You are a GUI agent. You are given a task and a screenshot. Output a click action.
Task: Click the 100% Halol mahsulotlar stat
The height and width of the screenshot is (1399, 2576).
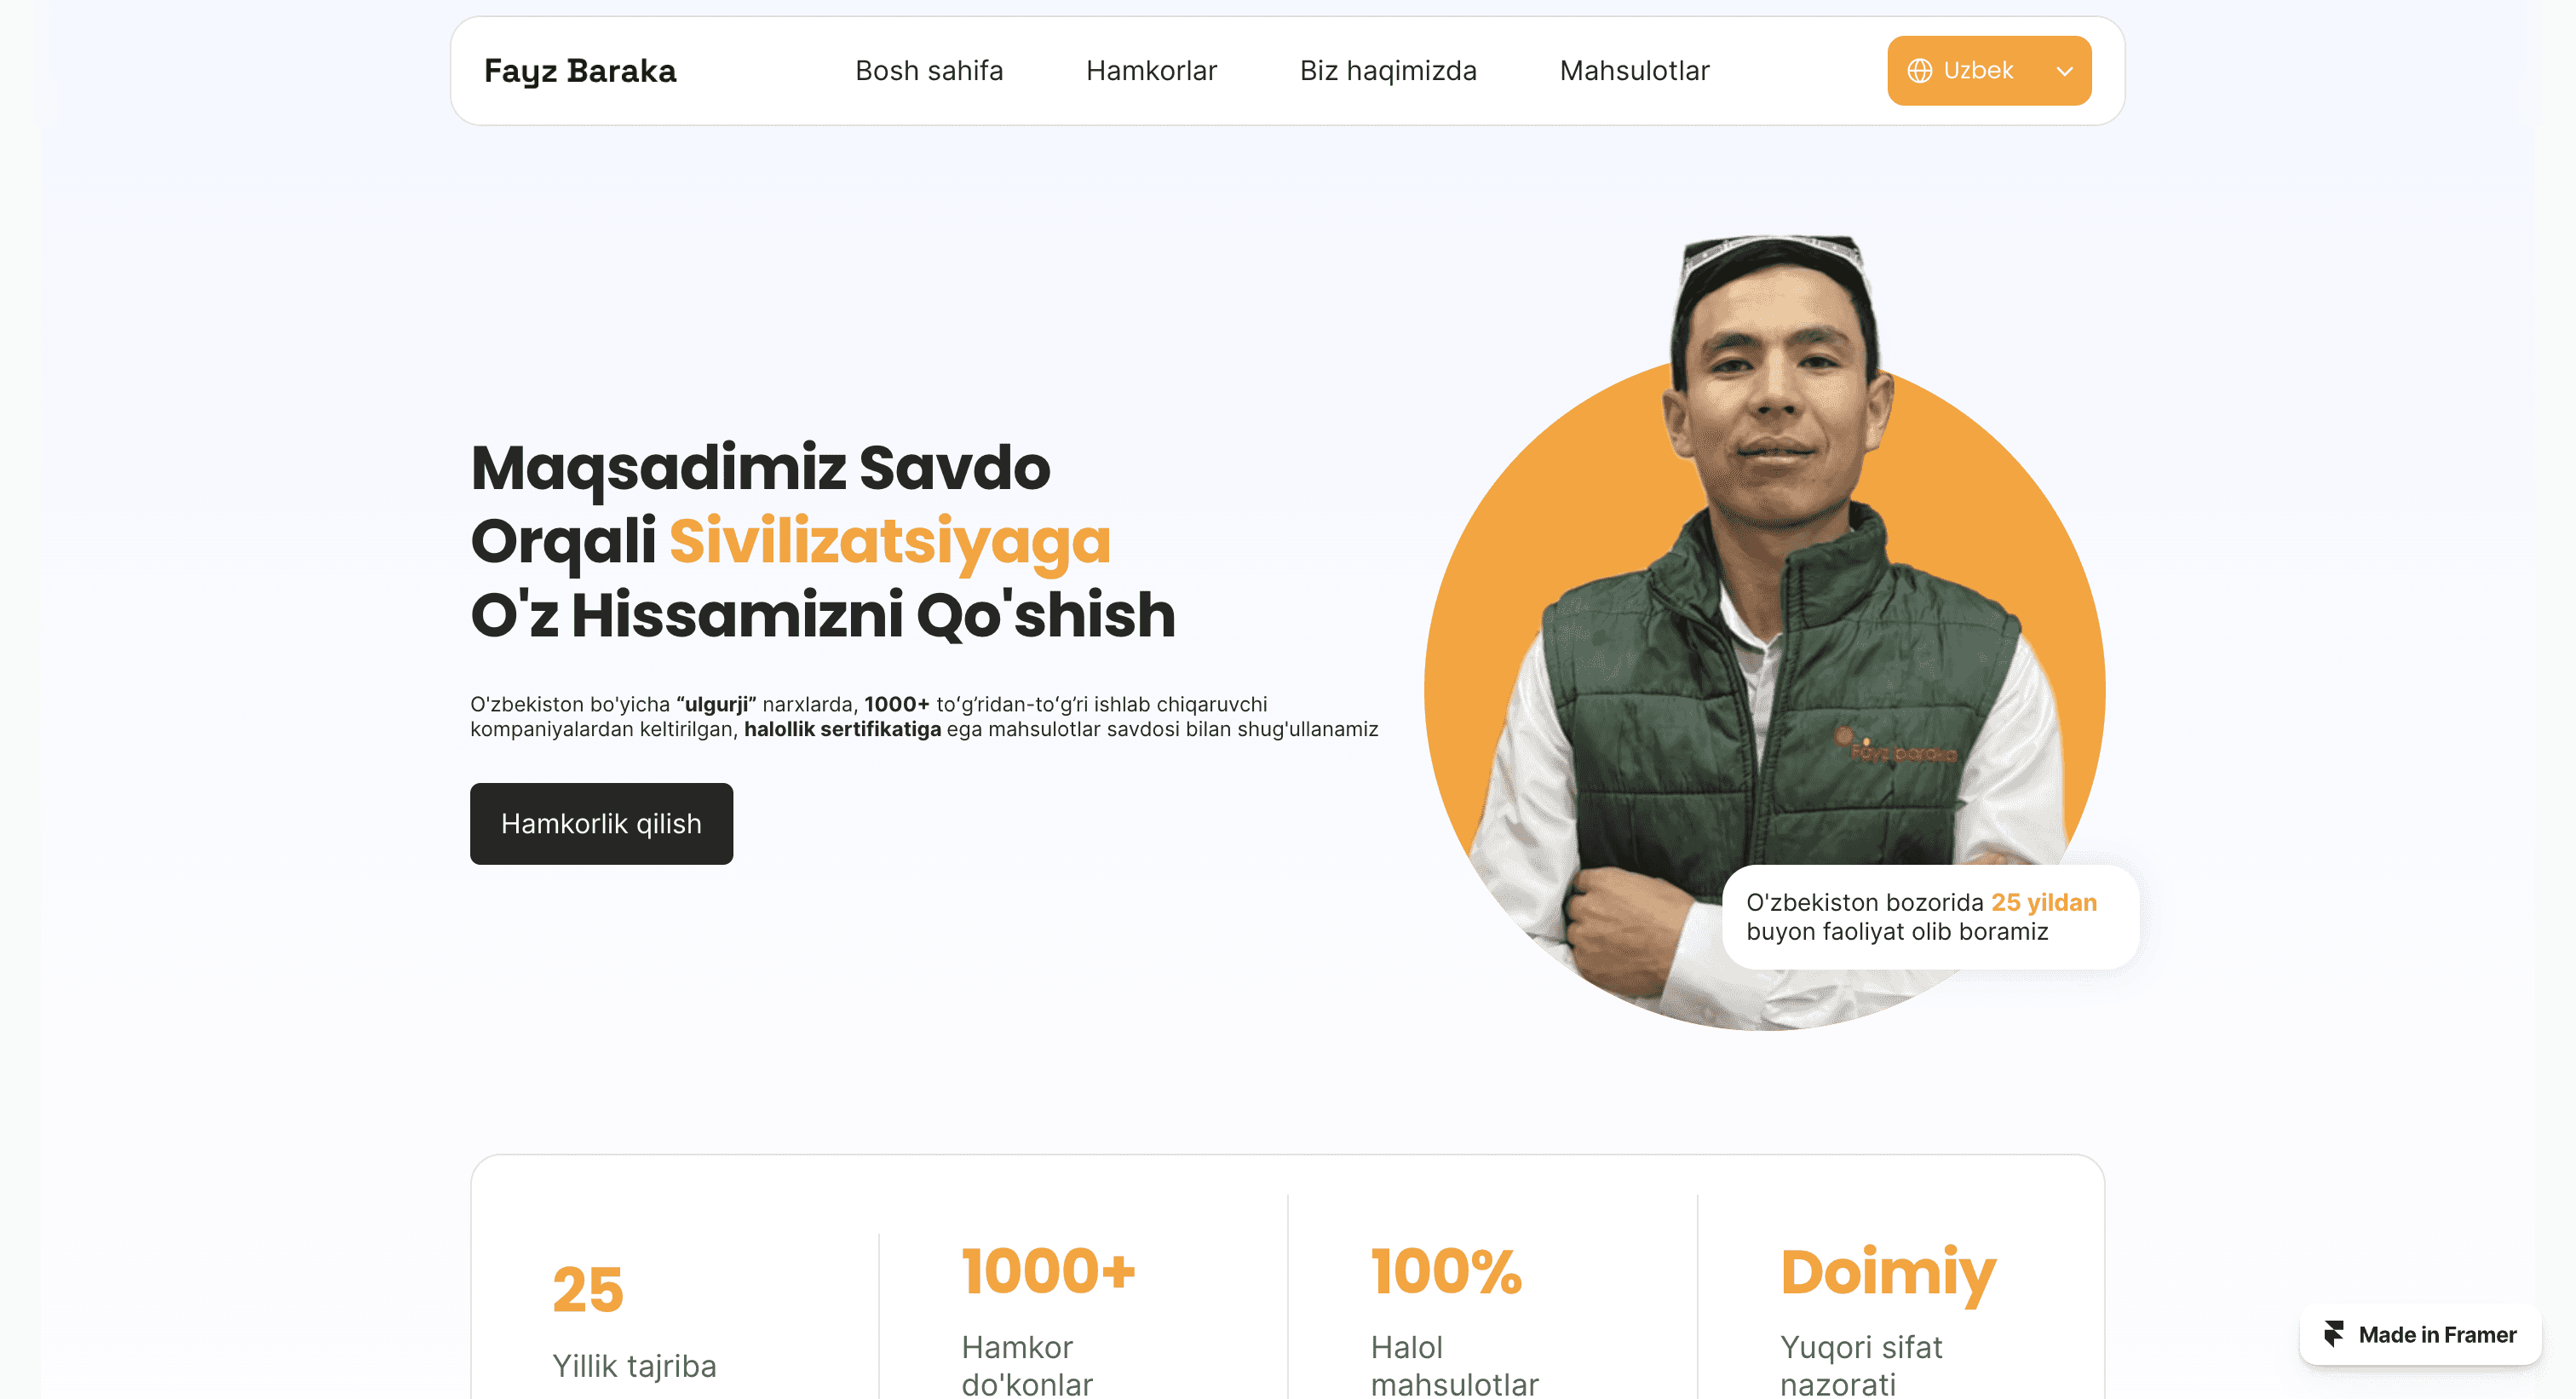point(1455,1320)
